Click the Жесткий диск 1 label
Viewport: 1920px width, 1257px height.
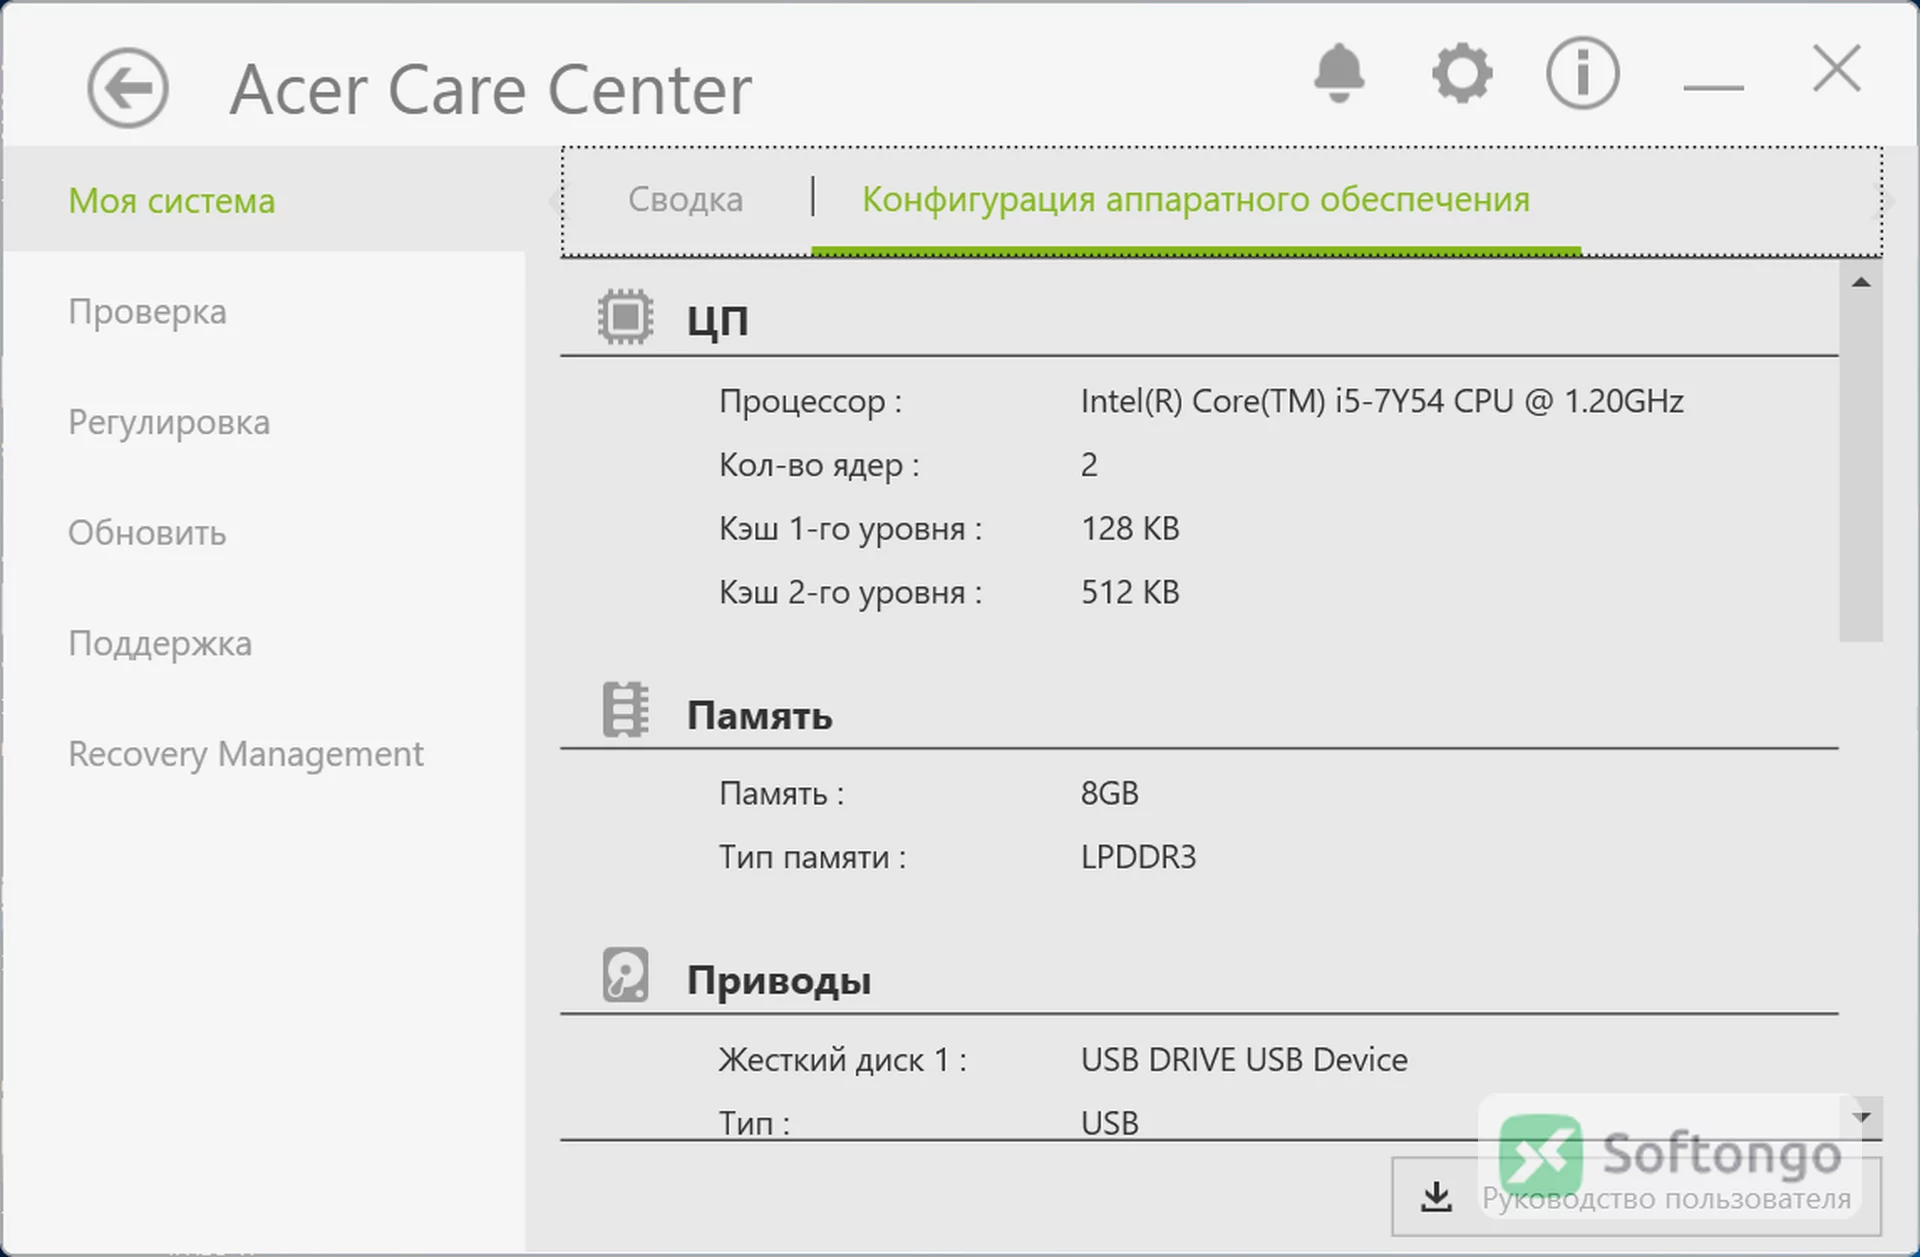(842, 1060)
